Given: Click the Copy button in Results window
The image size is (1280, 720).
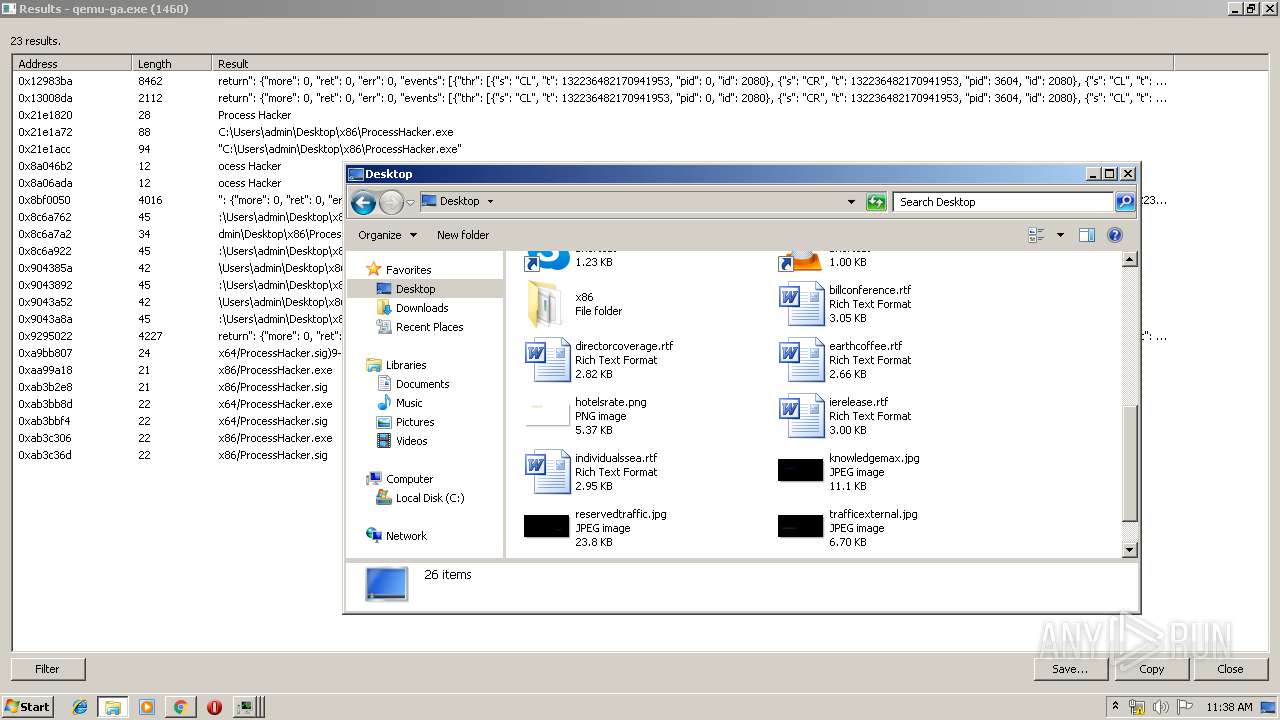Looking at the screenshot, I should point(1151,669).
